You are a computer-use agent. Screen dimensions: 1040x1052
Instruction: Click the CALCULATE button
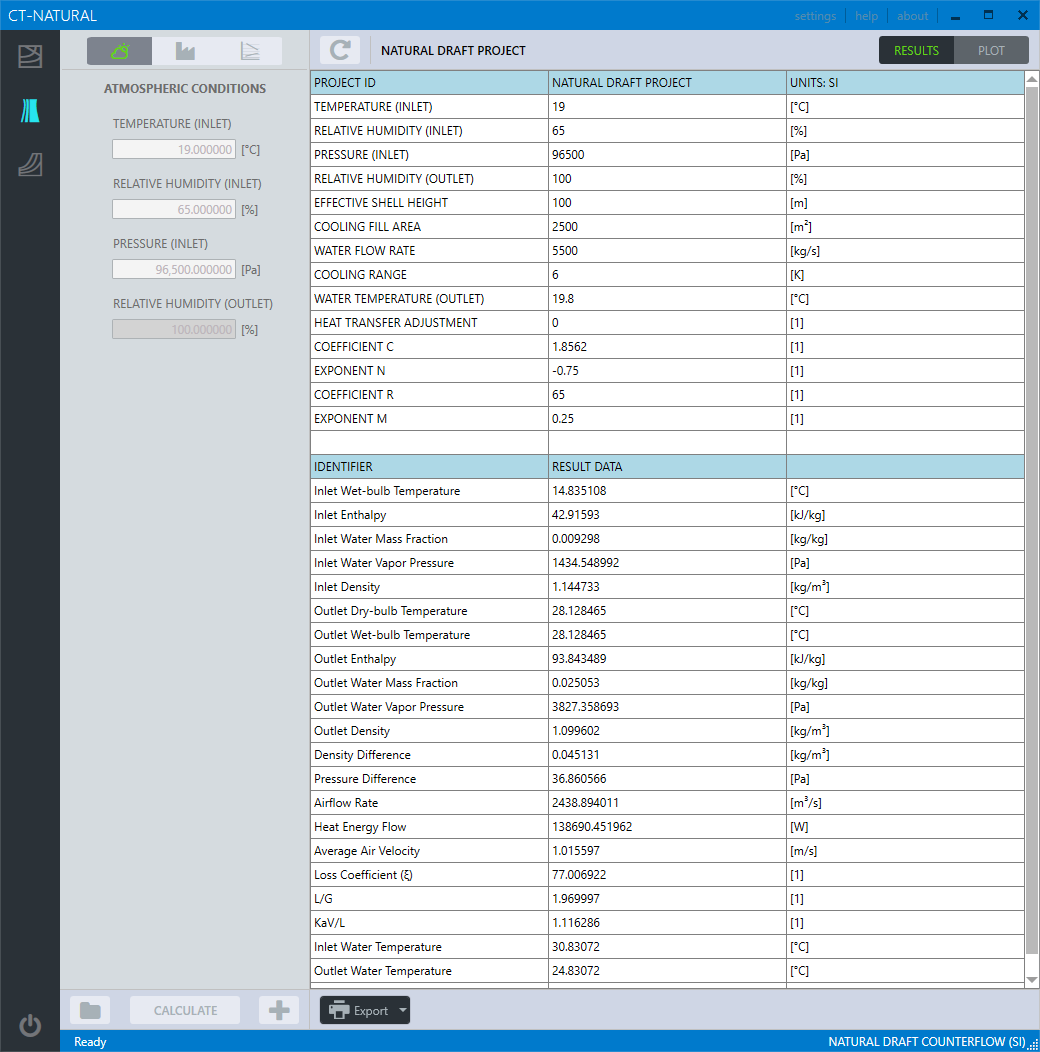[185, 1010]
